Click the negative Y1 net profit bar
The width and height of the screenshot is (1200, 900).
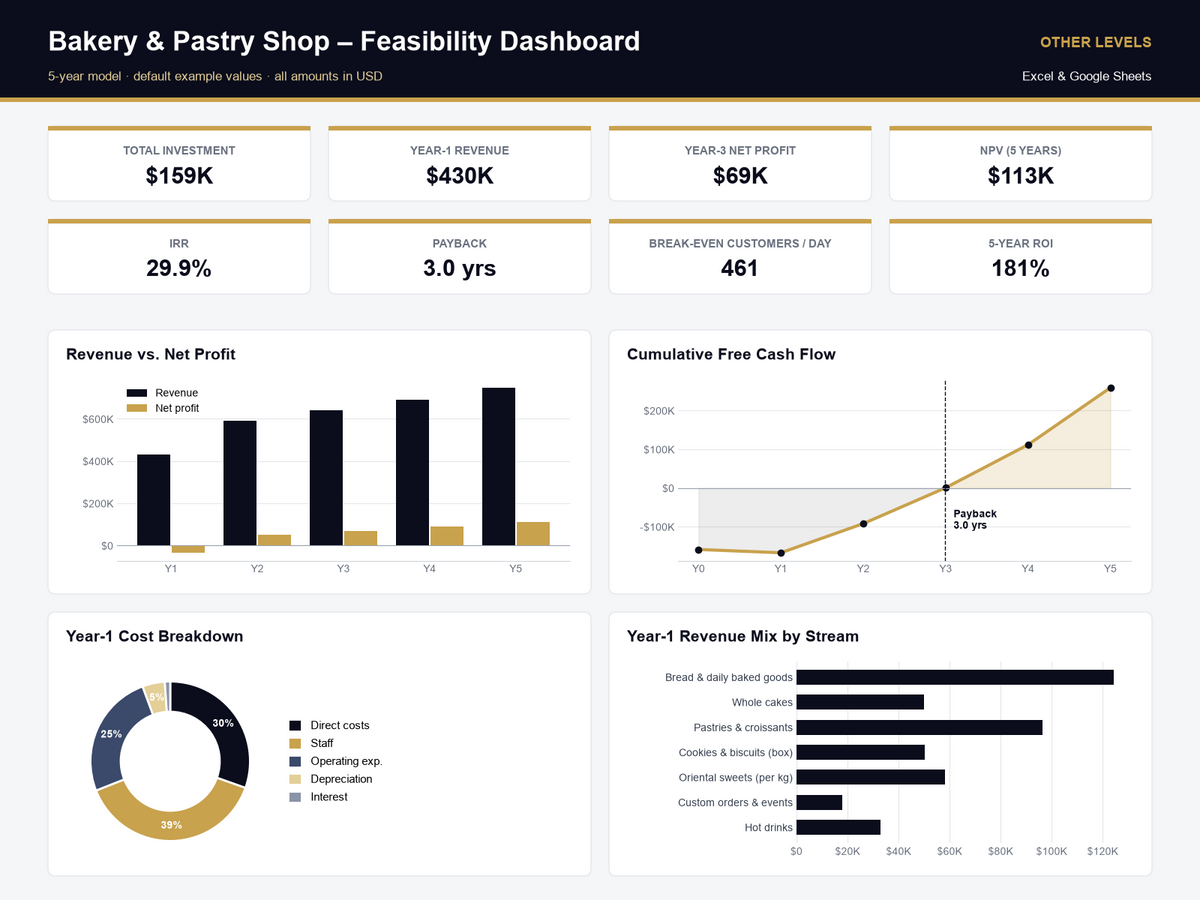coord(188,549)
